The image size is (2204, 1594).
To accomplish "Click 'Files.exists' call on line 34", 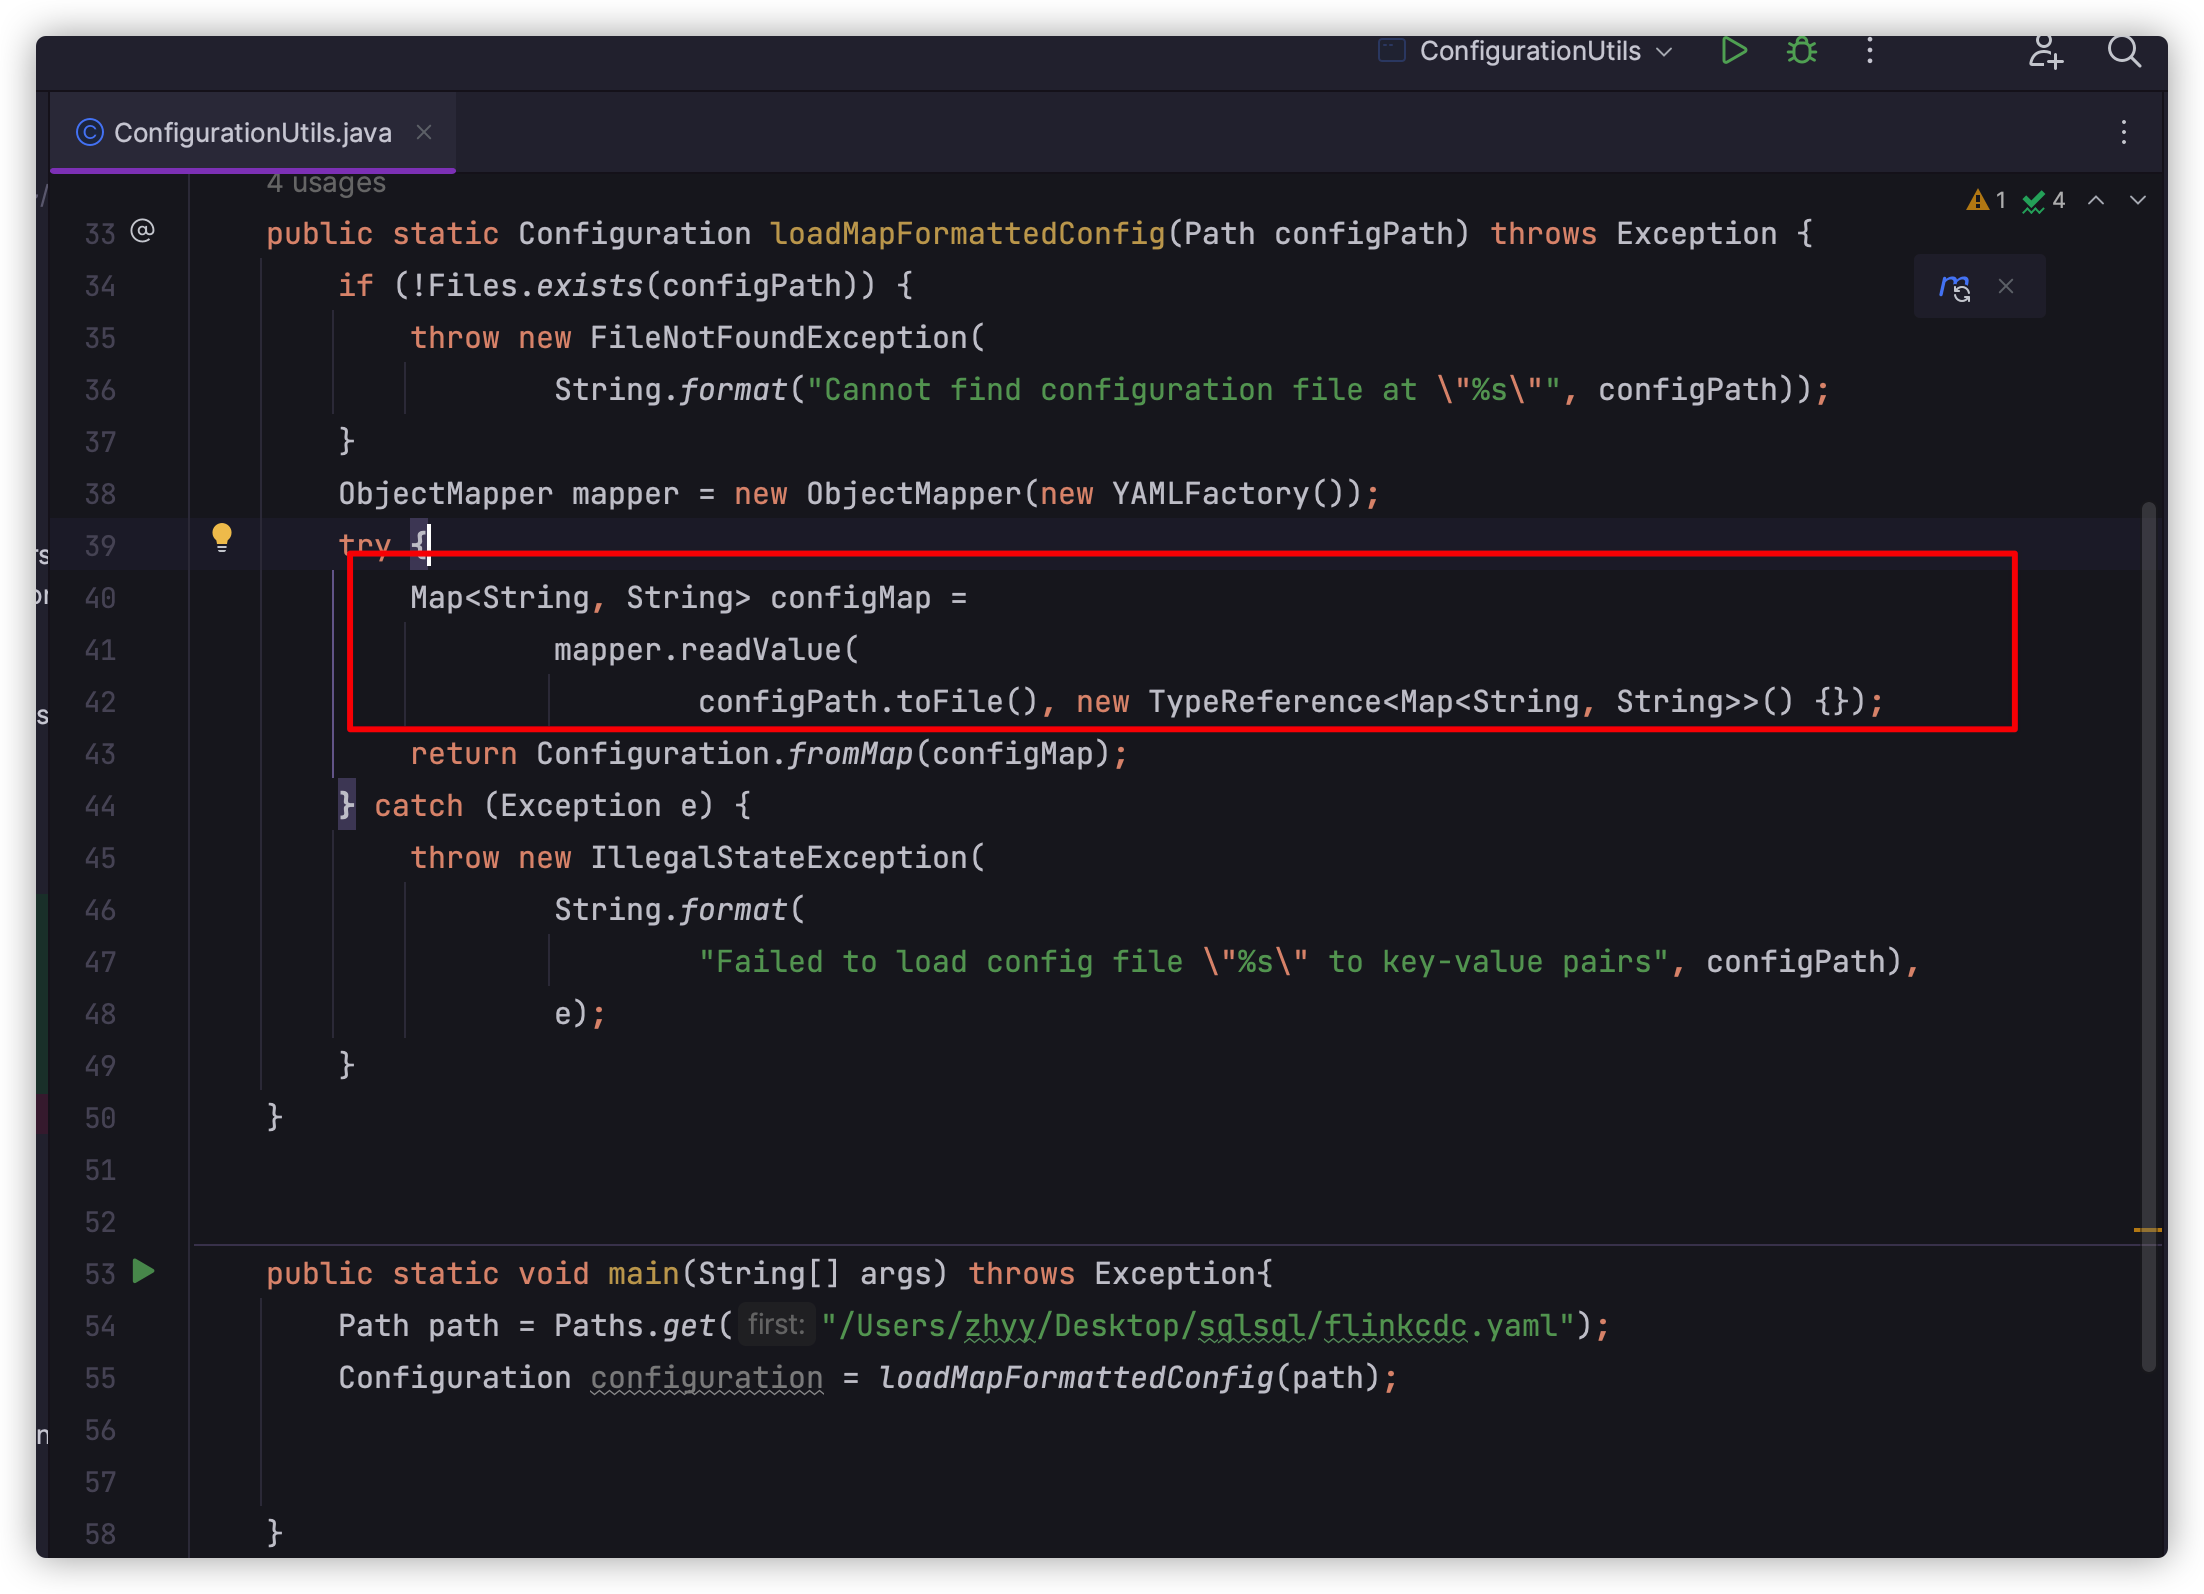I will [535, 286].
